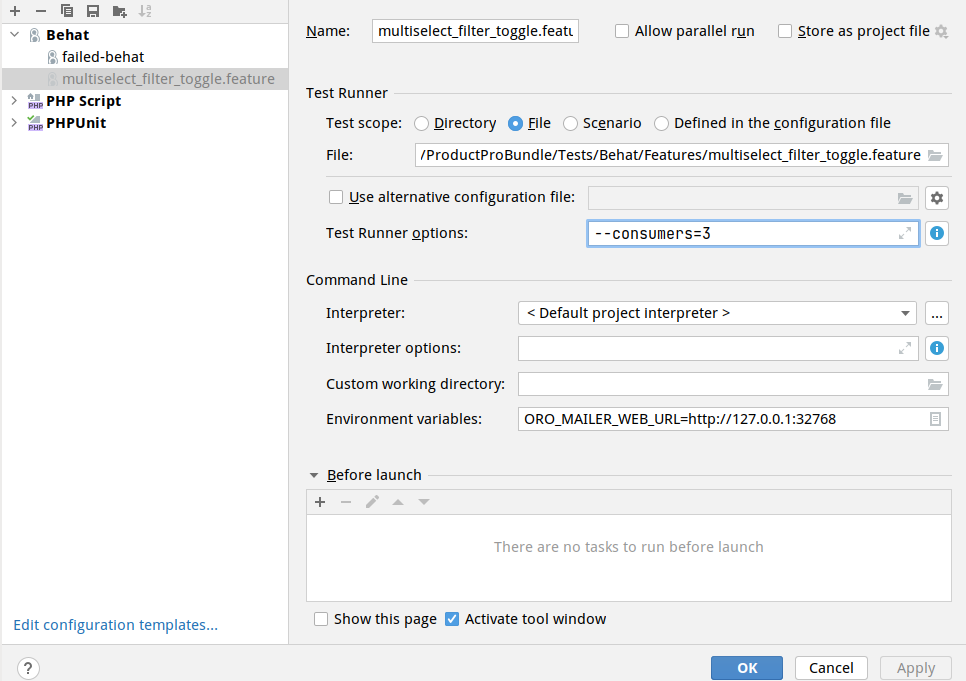
Task: Open the Interpreter dropdown
Action: (x=716, y=313)
